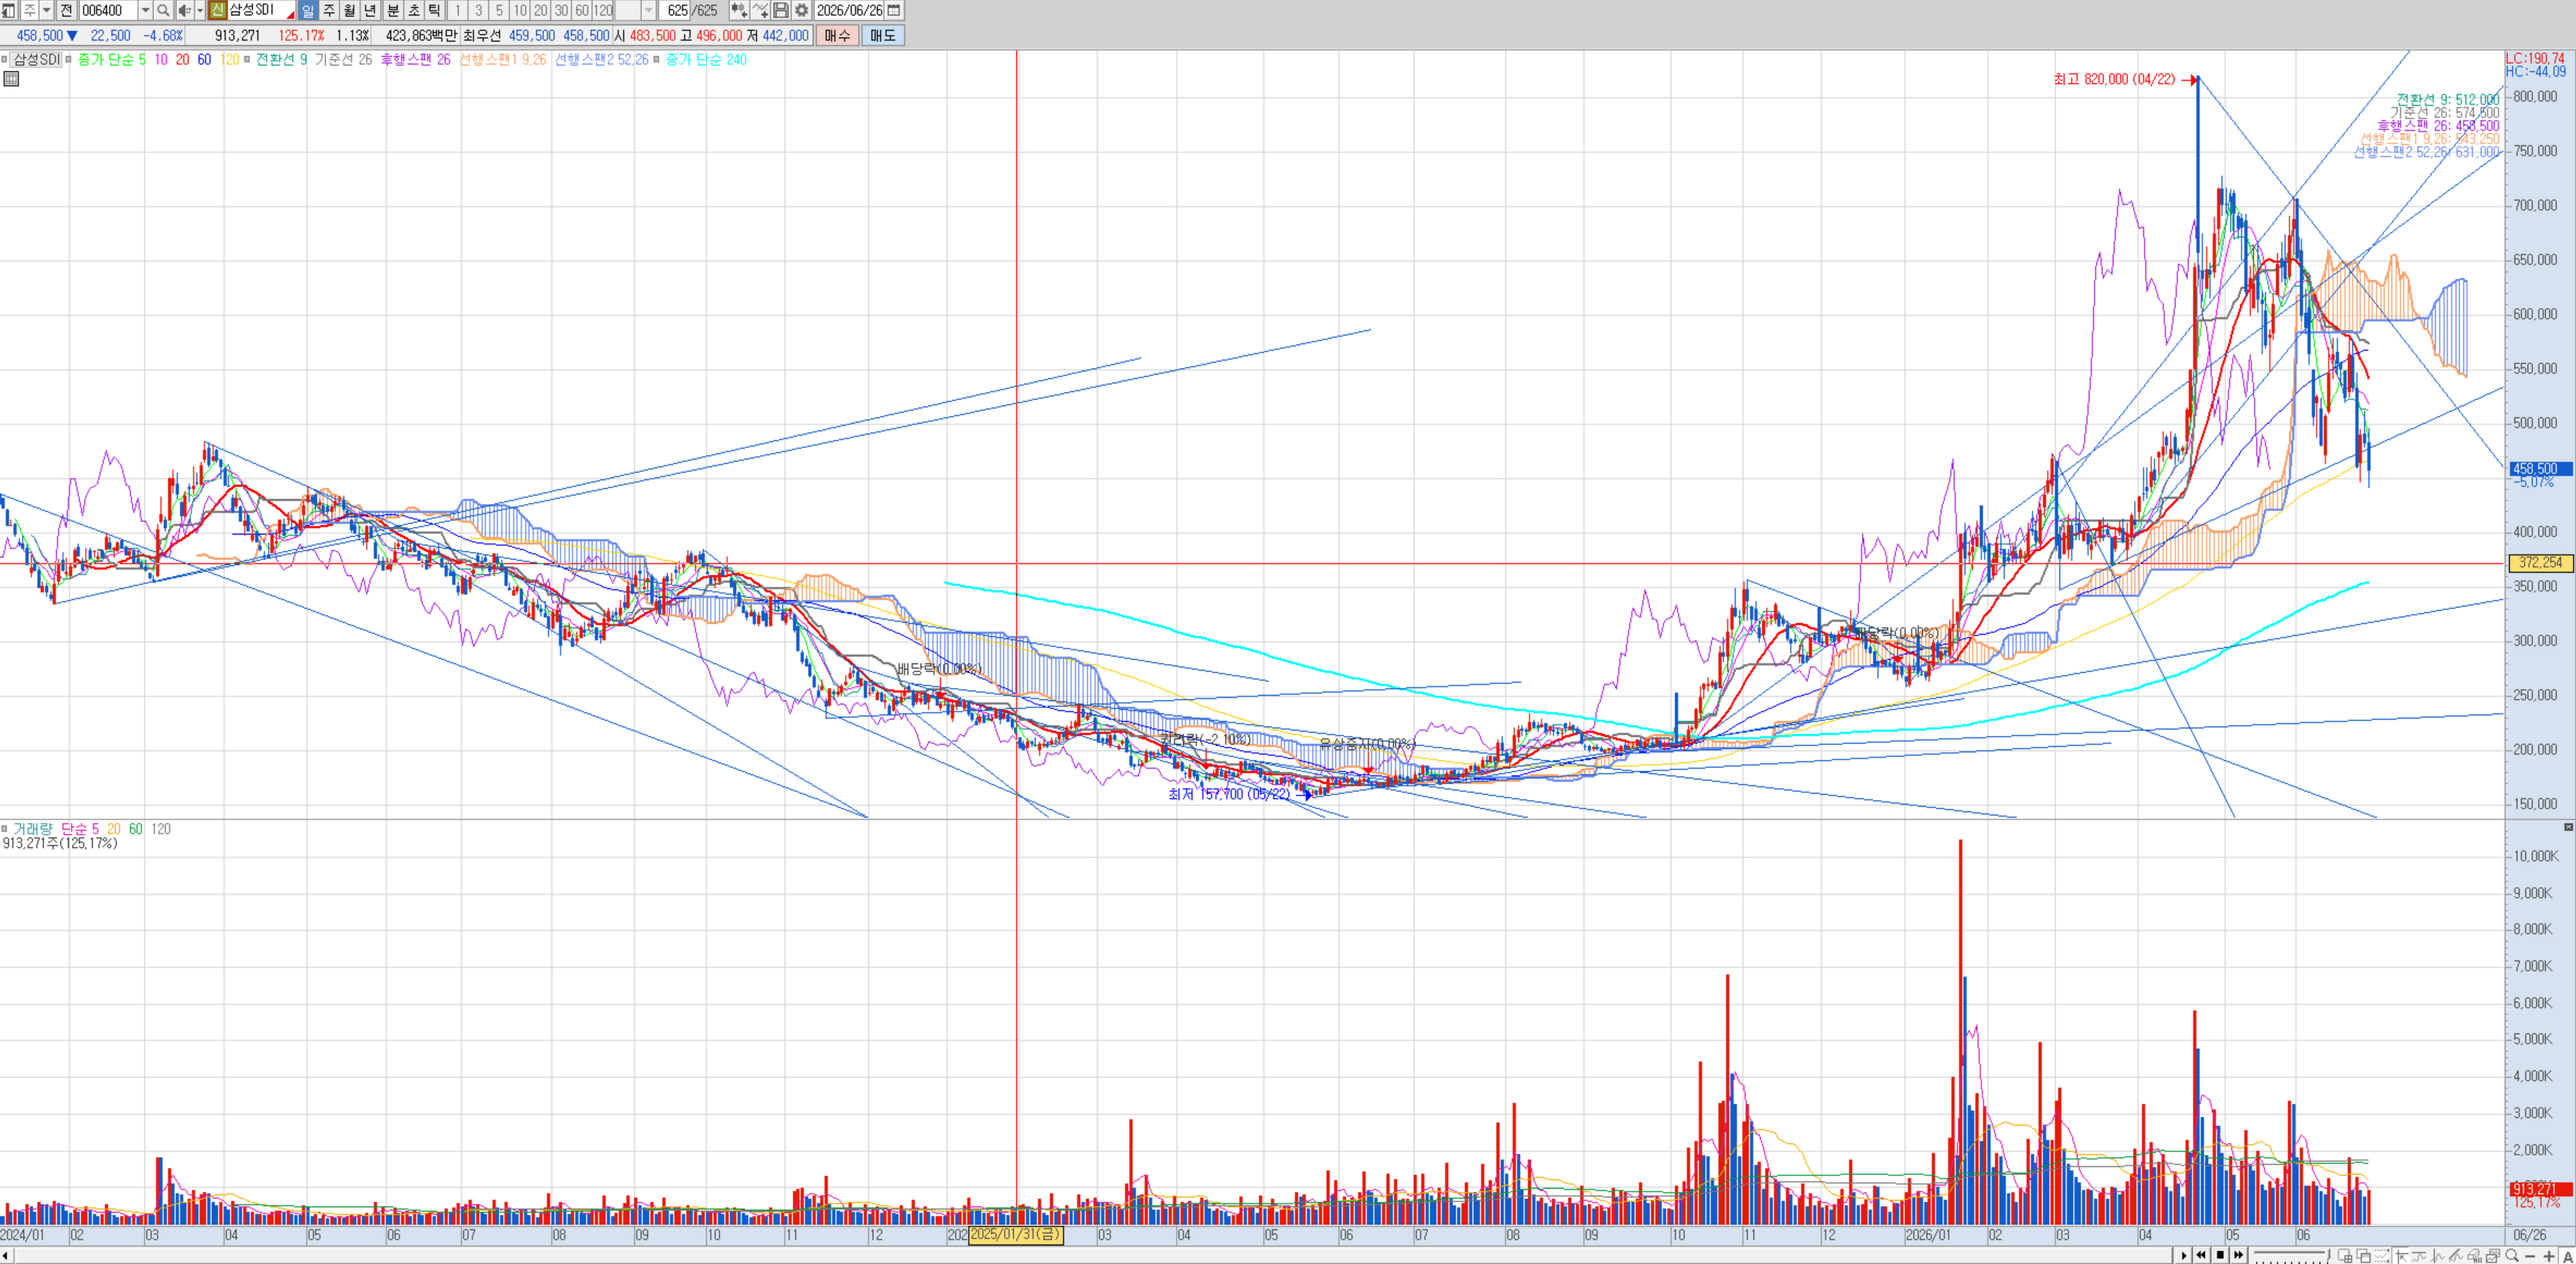Image resolution: width=2576 pixels, height=1264 pixels.
Task: Zoom out chart with minus icon
Action: [2530, 1256]
